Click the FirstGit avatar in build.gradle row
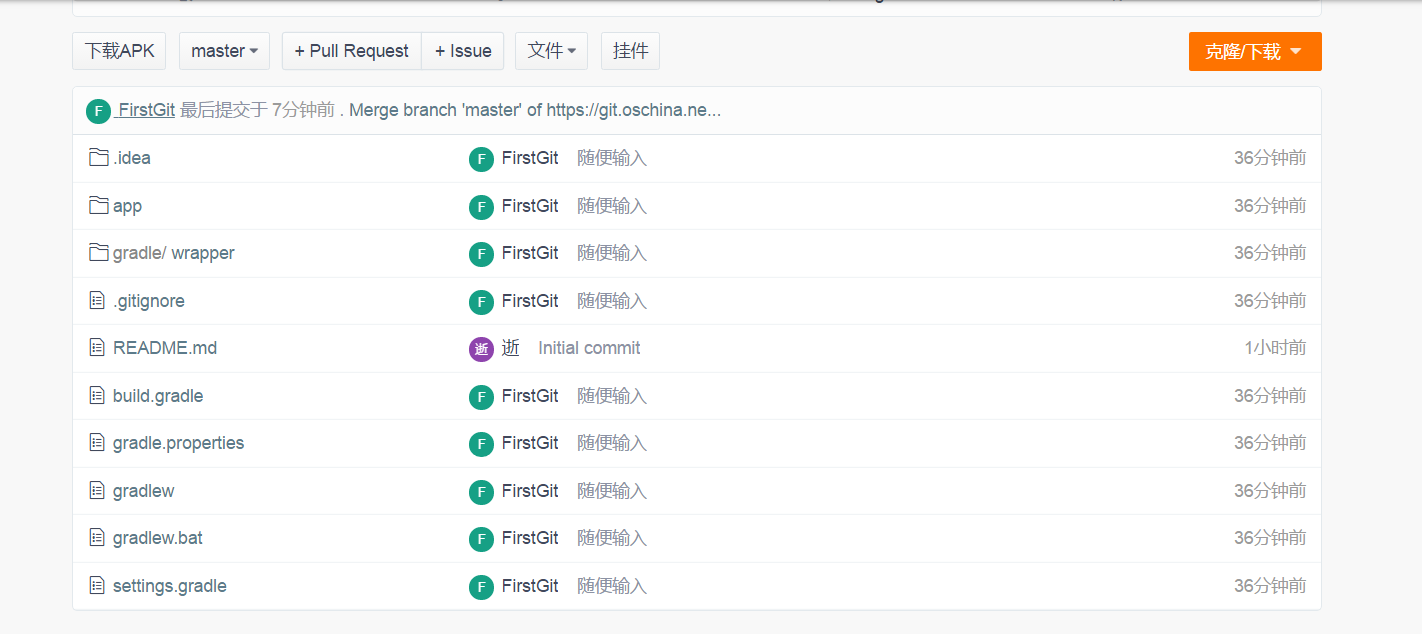The image size is (1422, 634). 481,397
